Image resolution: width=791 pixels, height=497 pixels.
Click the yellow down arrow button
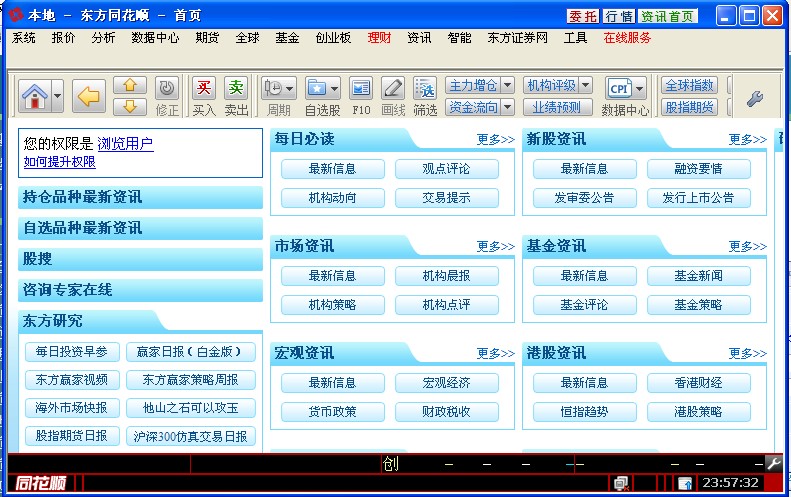tap(130, 106)
